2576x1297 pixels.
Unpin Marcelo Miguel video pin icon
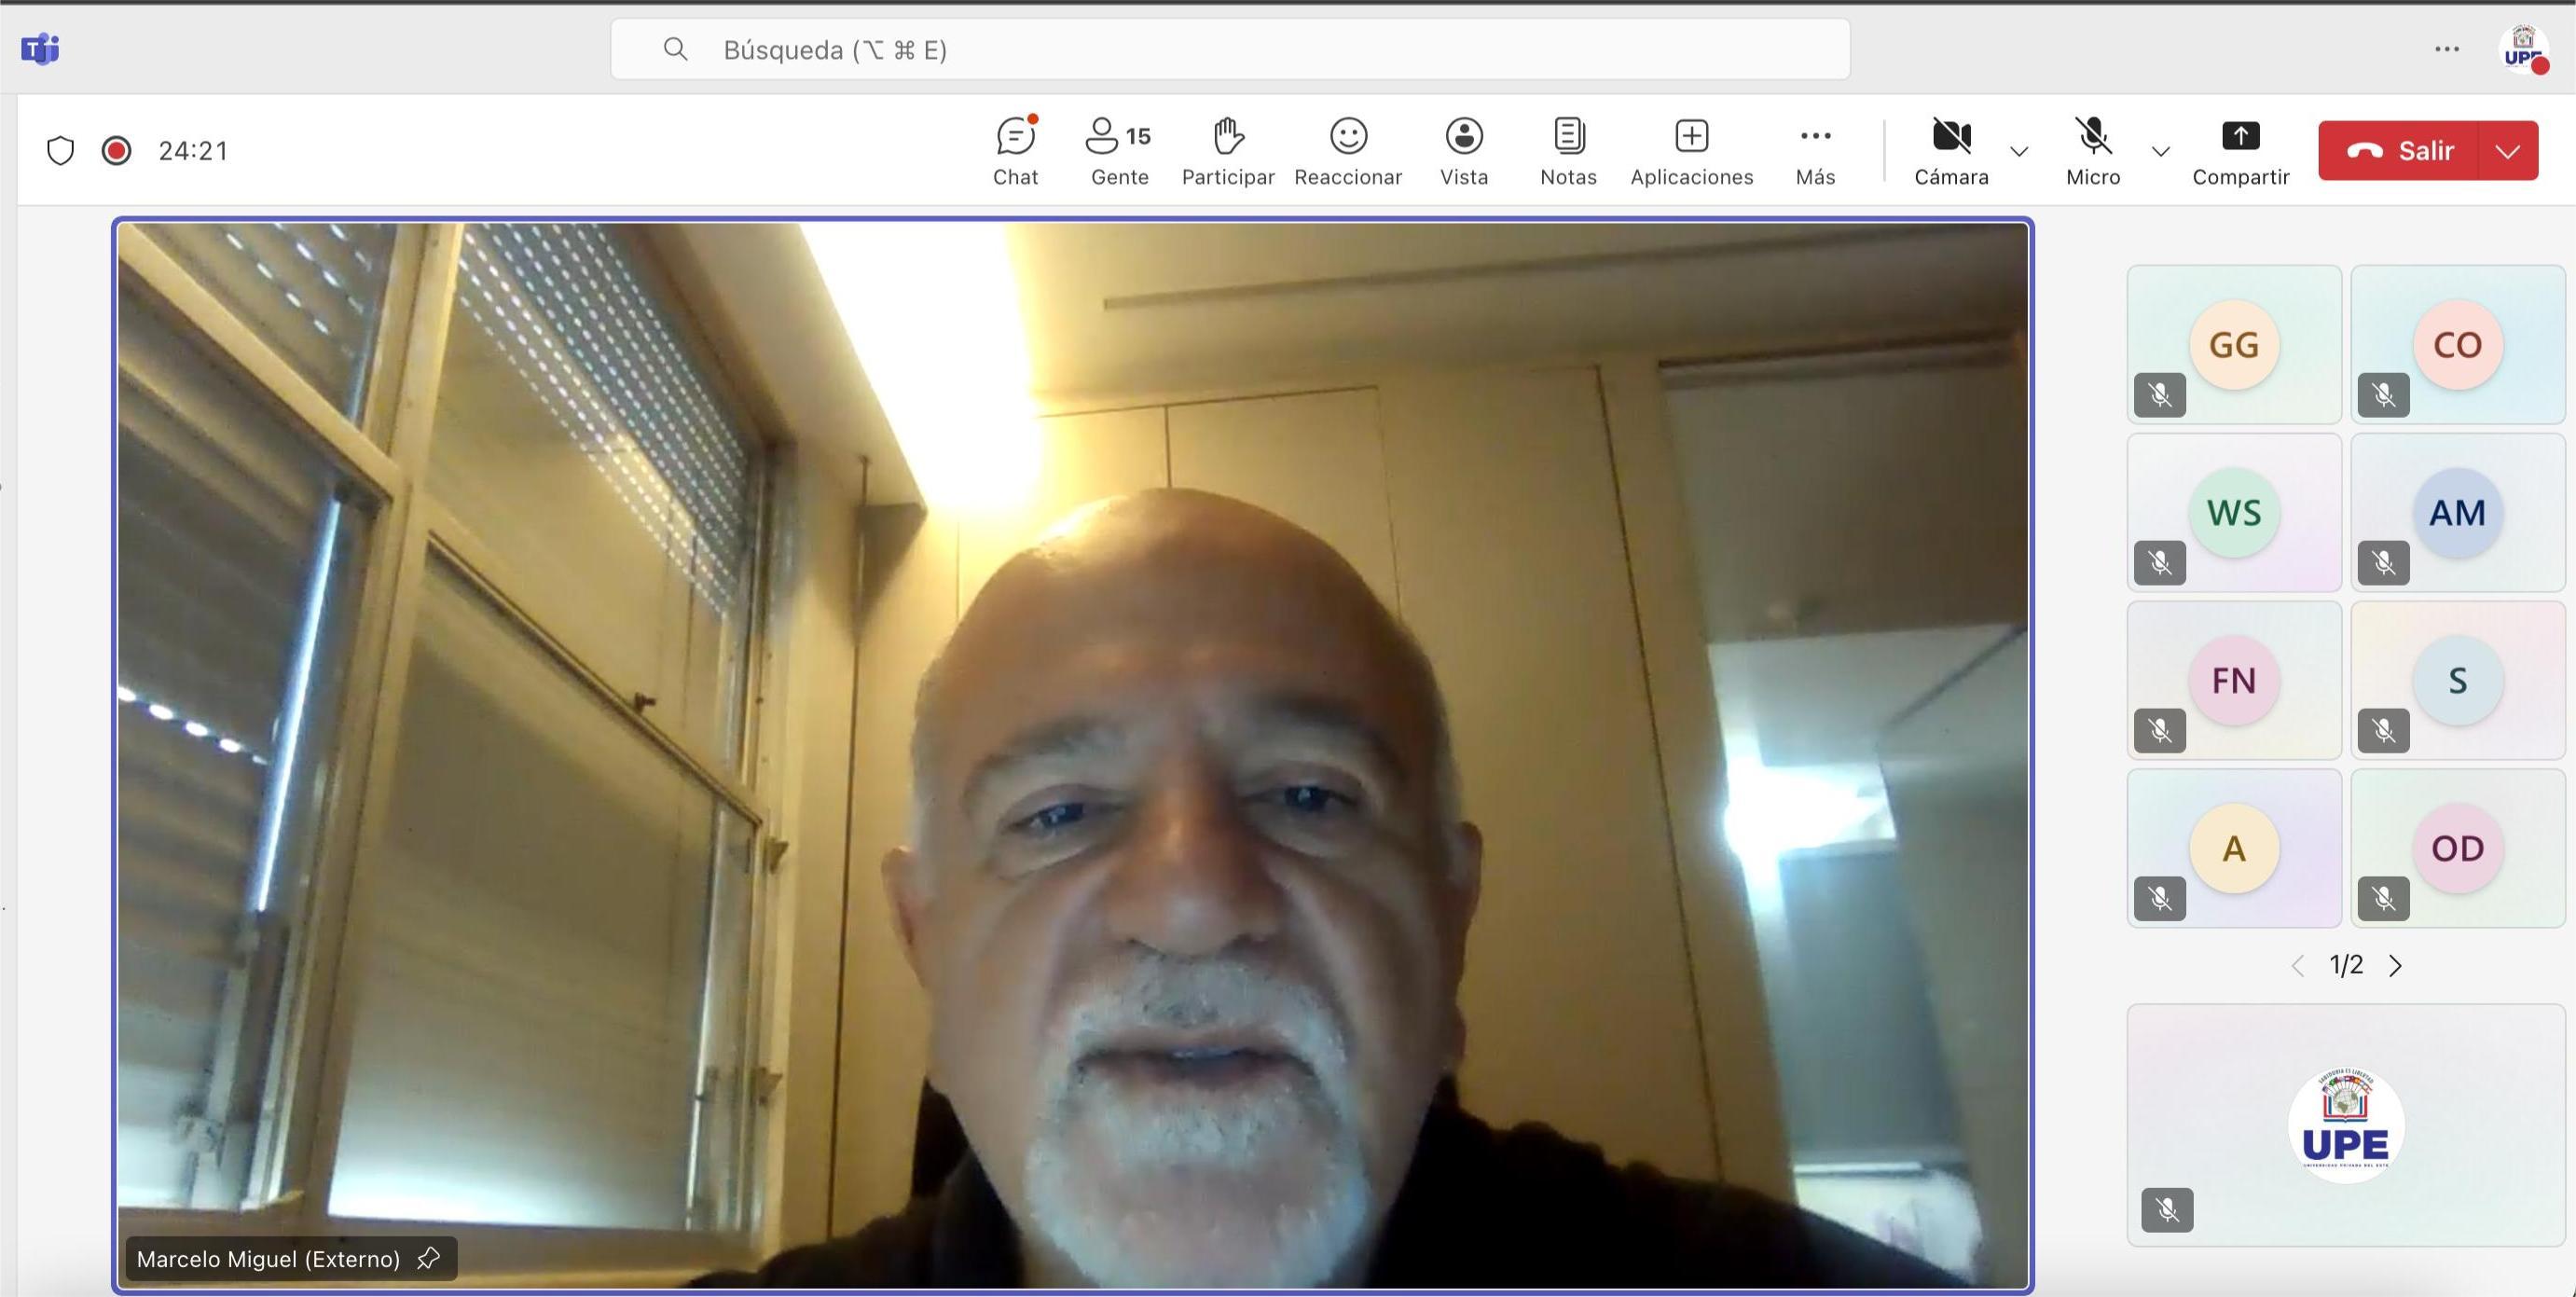pos(428,1258)
